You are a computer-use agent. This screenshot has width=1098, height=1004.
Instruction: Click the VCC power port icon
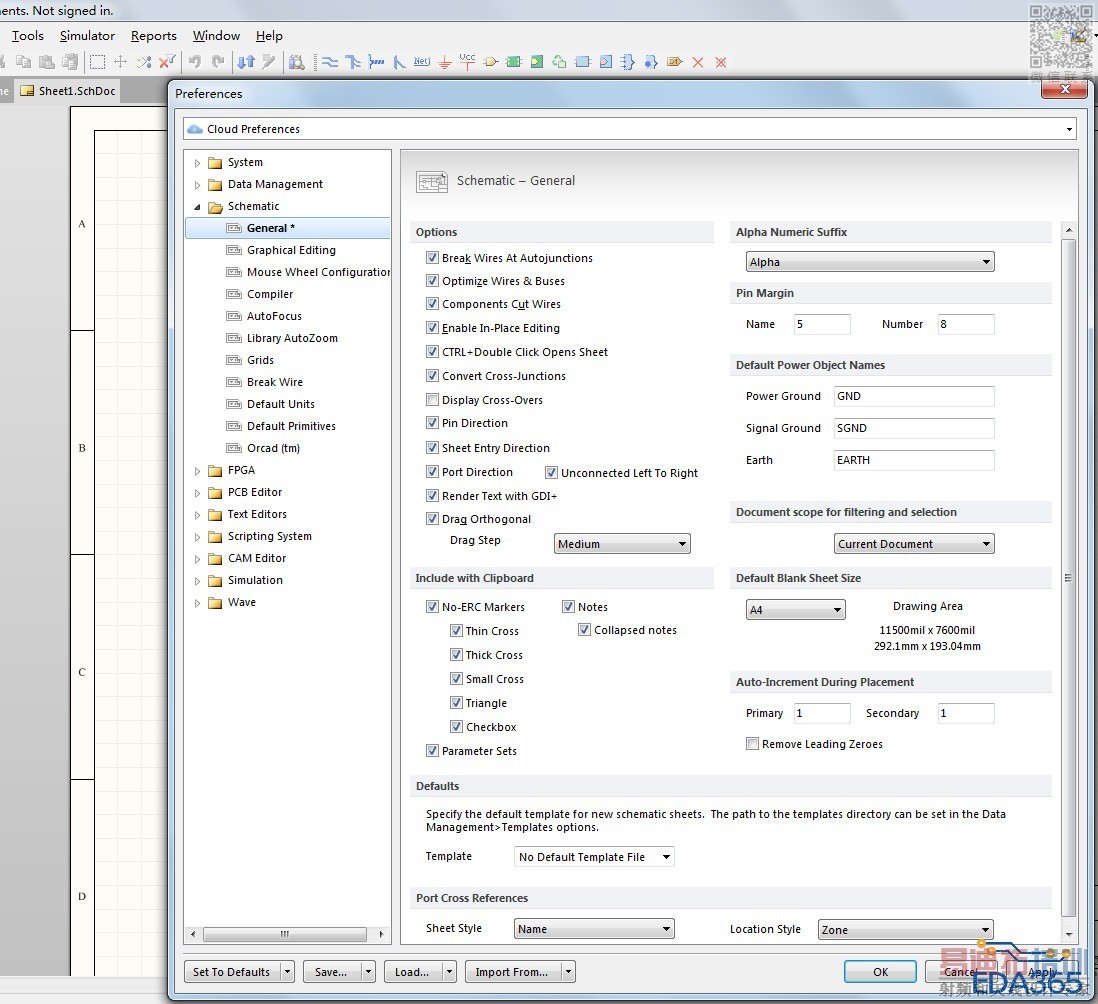point(467,62)
